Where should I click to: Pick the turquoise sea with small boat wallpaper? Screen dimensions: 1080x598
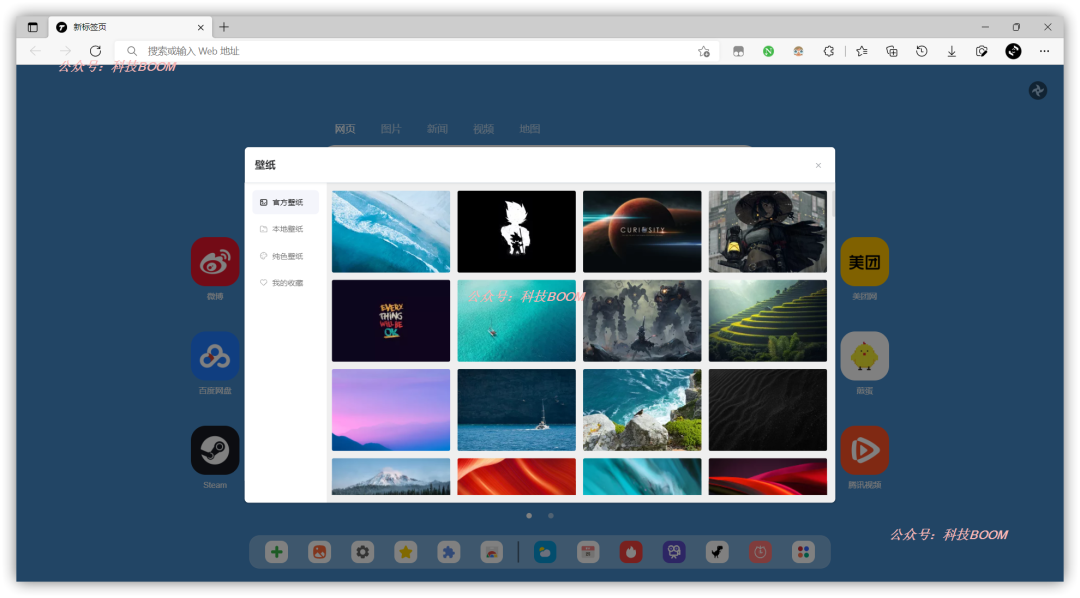pyautogui.click(x=517, y=320)
